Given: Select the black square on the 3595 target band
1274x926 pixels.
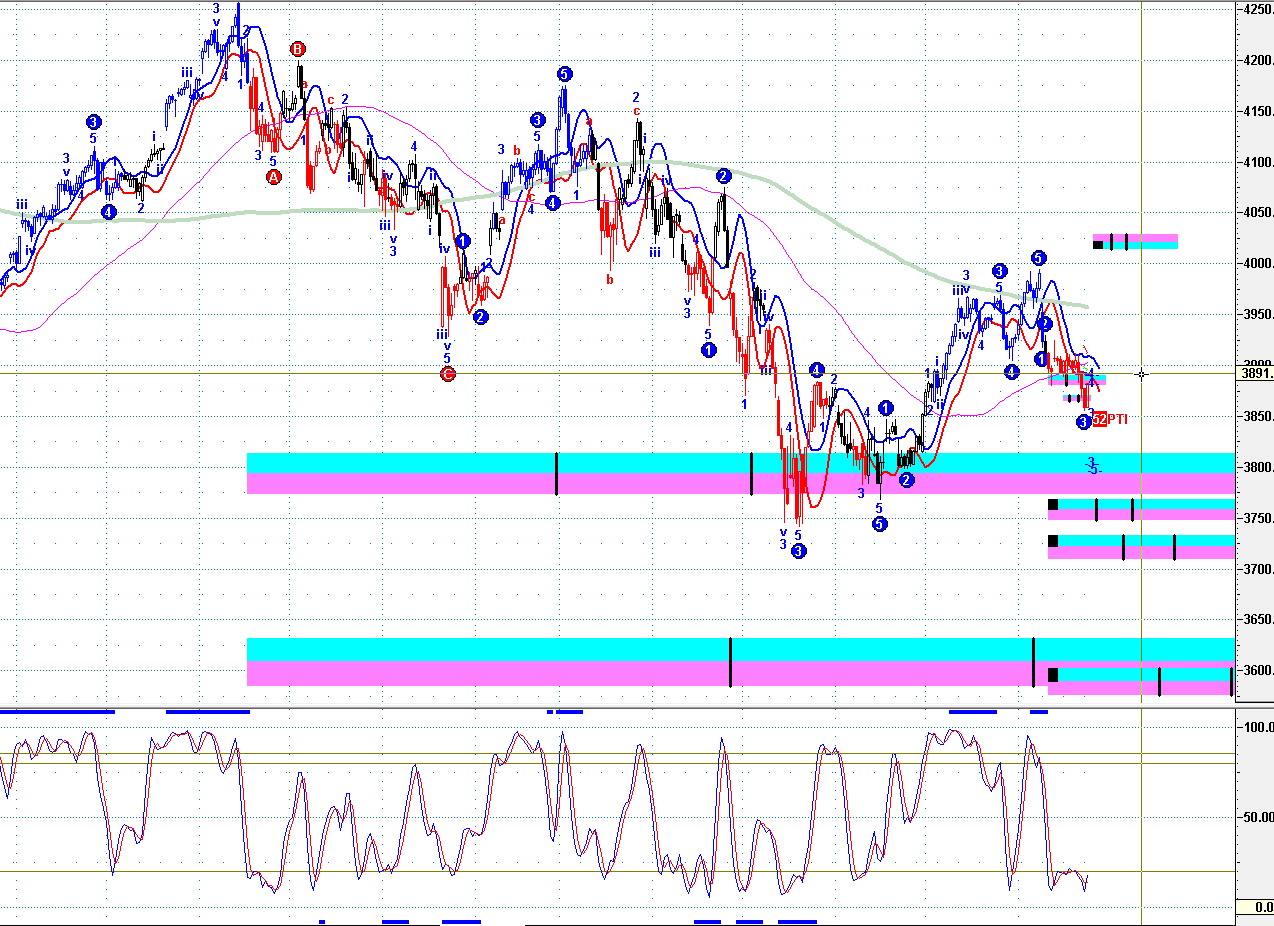Looking at the screenshot, I should (x=1053, y=674).
